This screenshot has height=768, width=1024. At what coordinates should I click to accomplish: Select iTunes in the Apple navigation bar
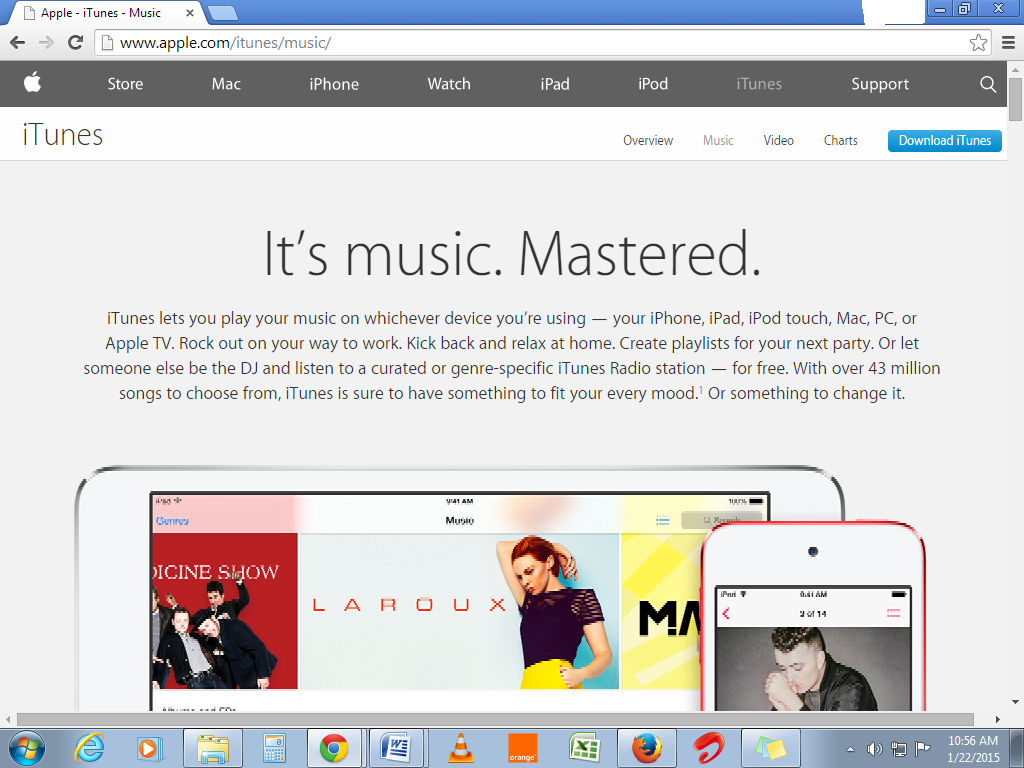(759, 84)
